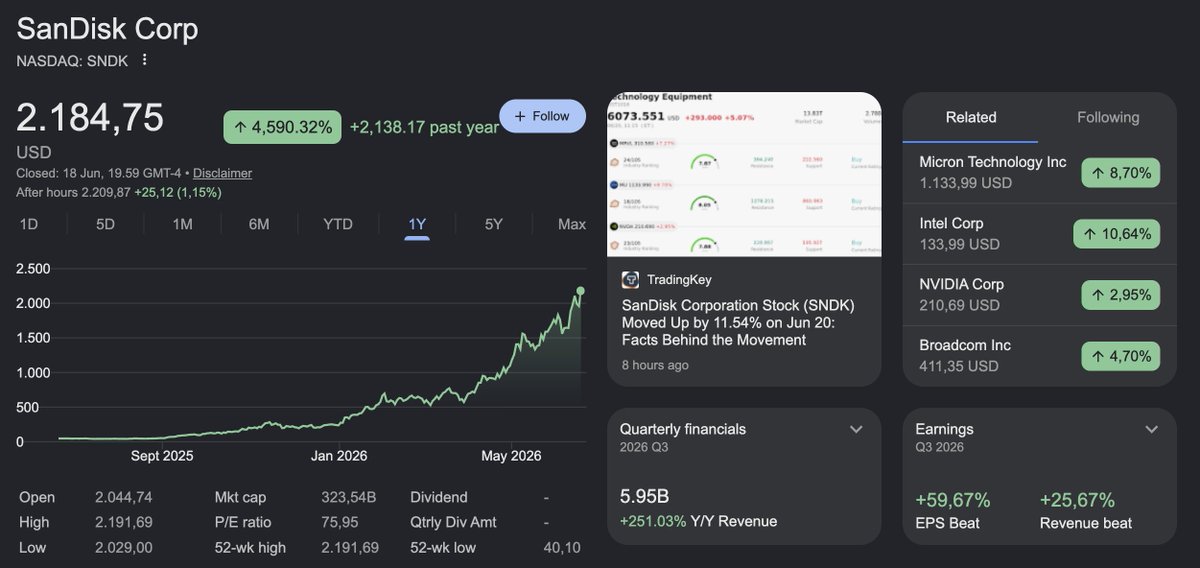Click the TradingKey source logo icon
The image size is (1200, 568).
(x=631, y=280)
